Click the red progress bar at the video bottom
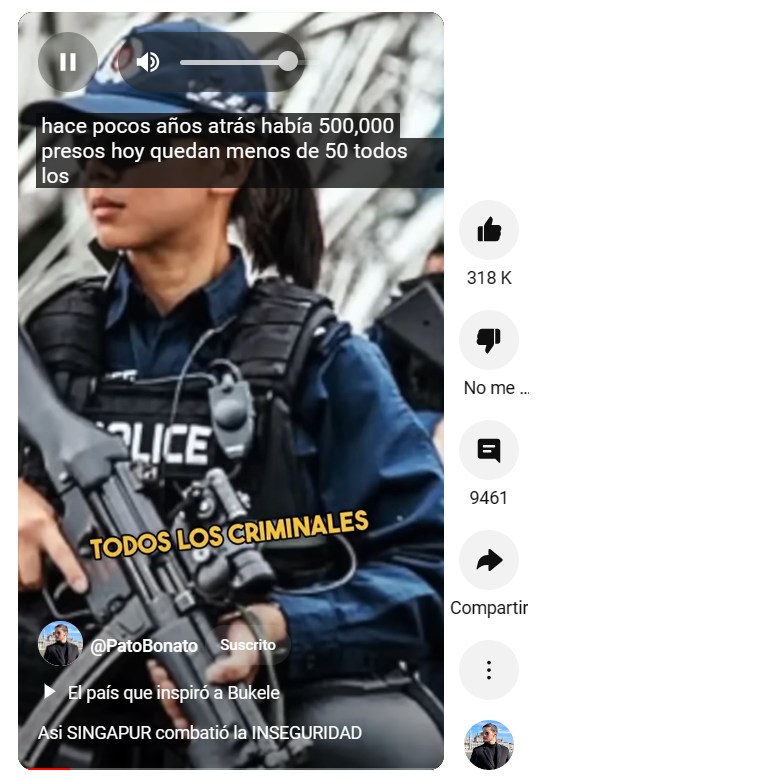 [x=49, y=769]
